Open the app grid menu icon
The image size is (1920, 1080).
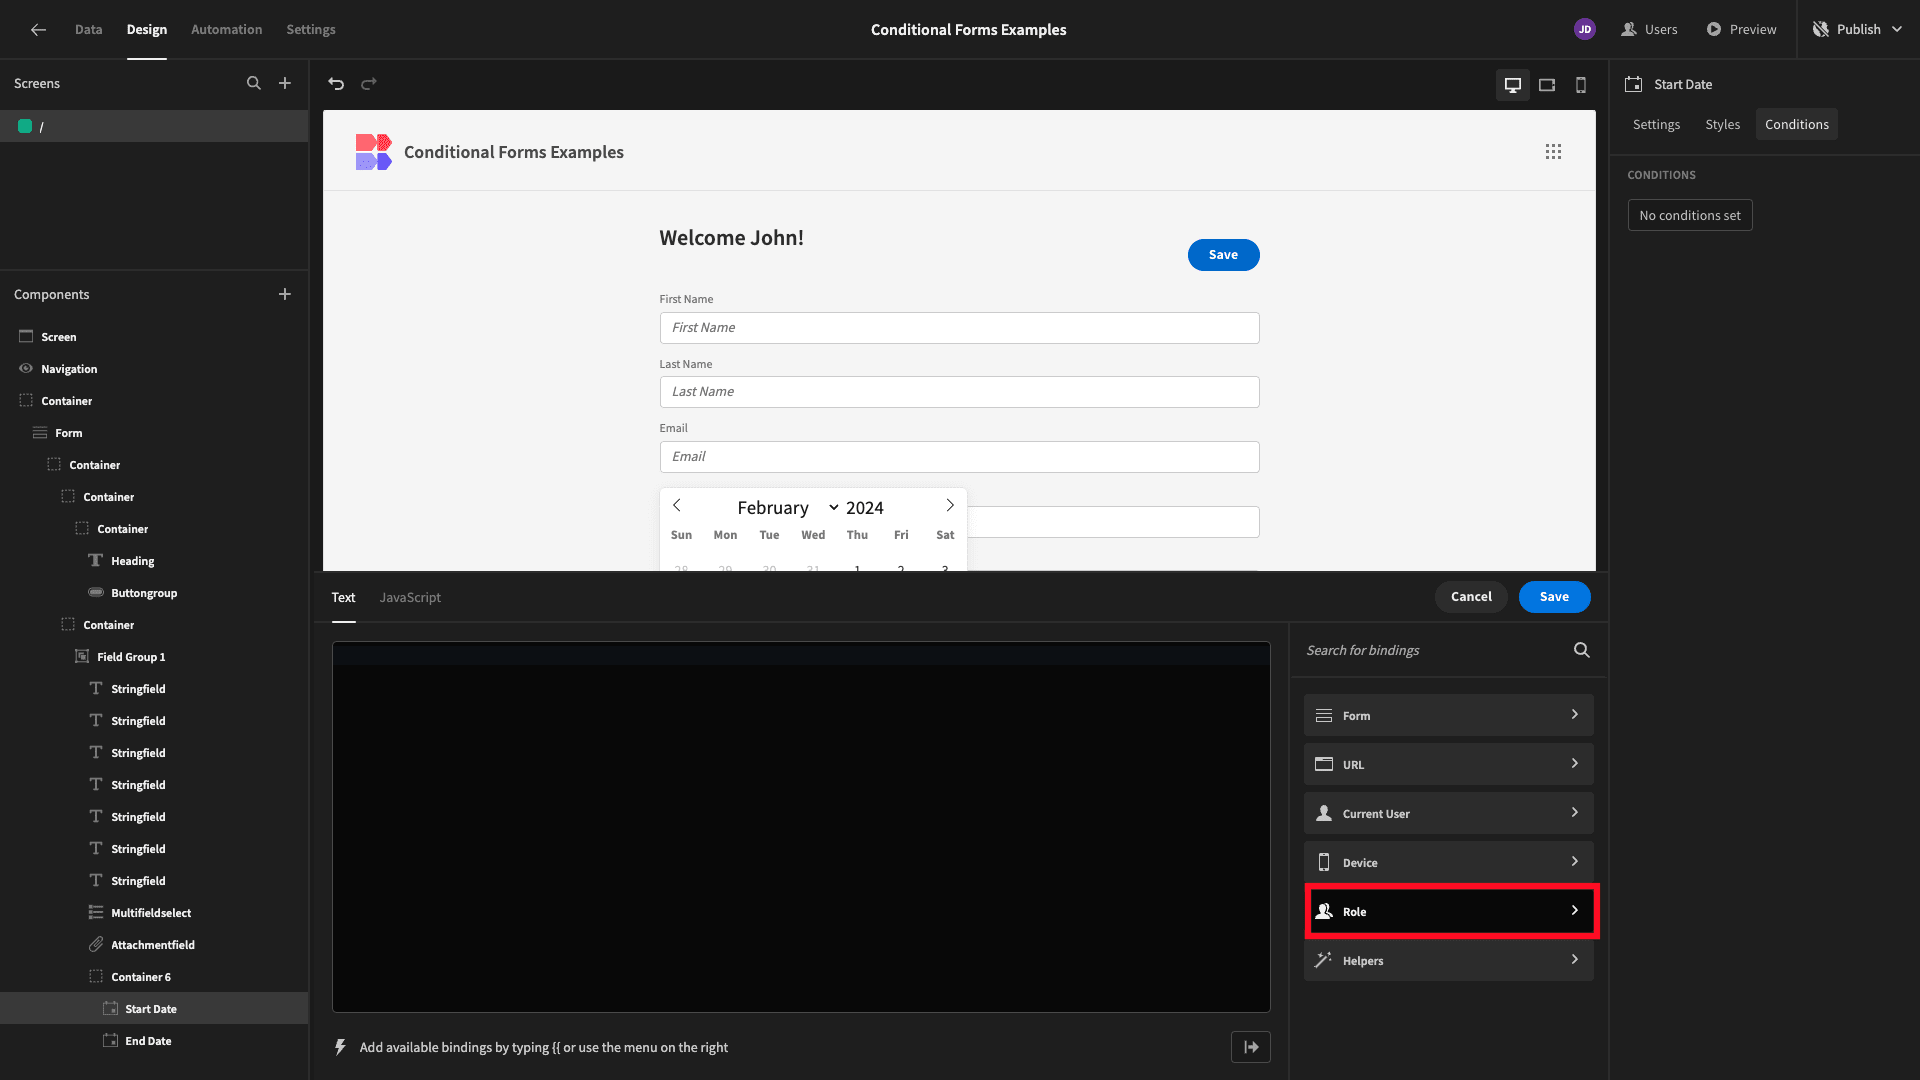pyautogui.click(x=1553, y=152)
